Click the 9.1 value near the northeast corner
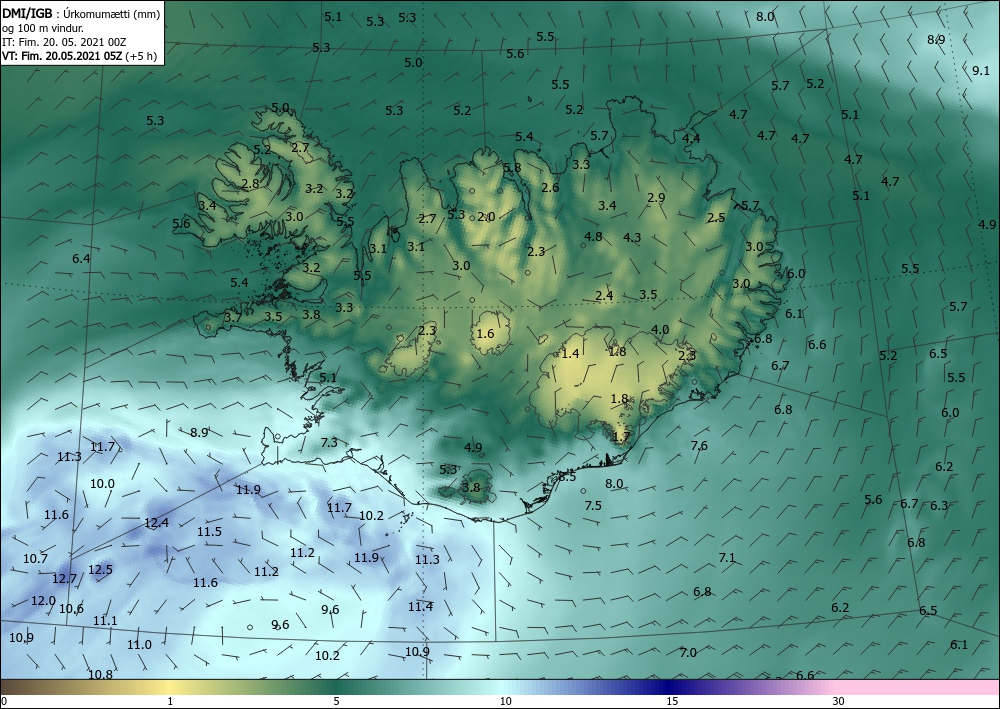Viewport: 1000px width, 709px height. (x=981, y=71)
